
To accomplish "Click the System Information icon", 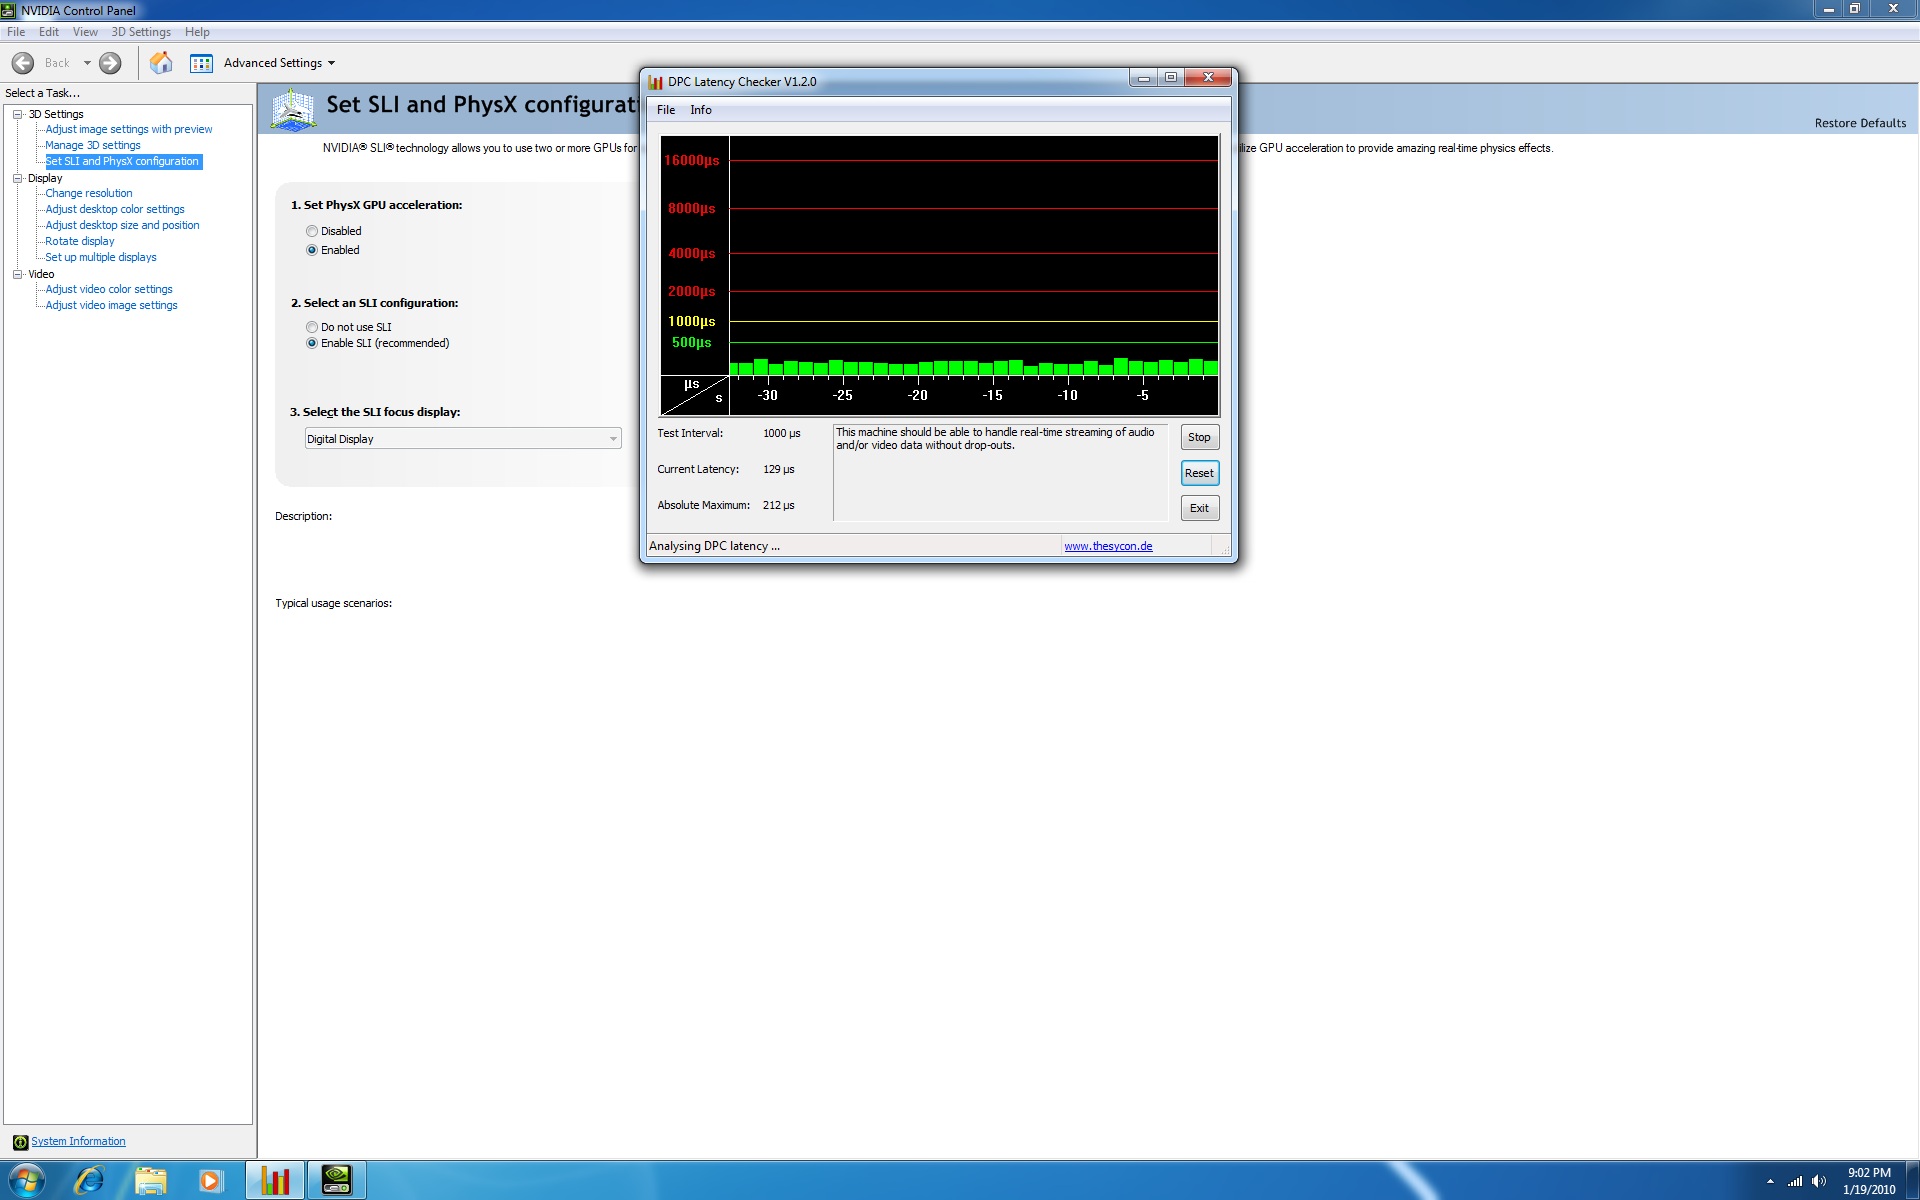I will click(x=20, y=1142).
